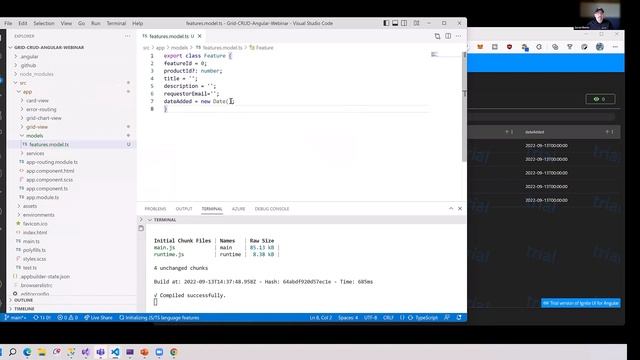Toggle panel layout icon in title bar
640x360 pixels.
(395, 23)
